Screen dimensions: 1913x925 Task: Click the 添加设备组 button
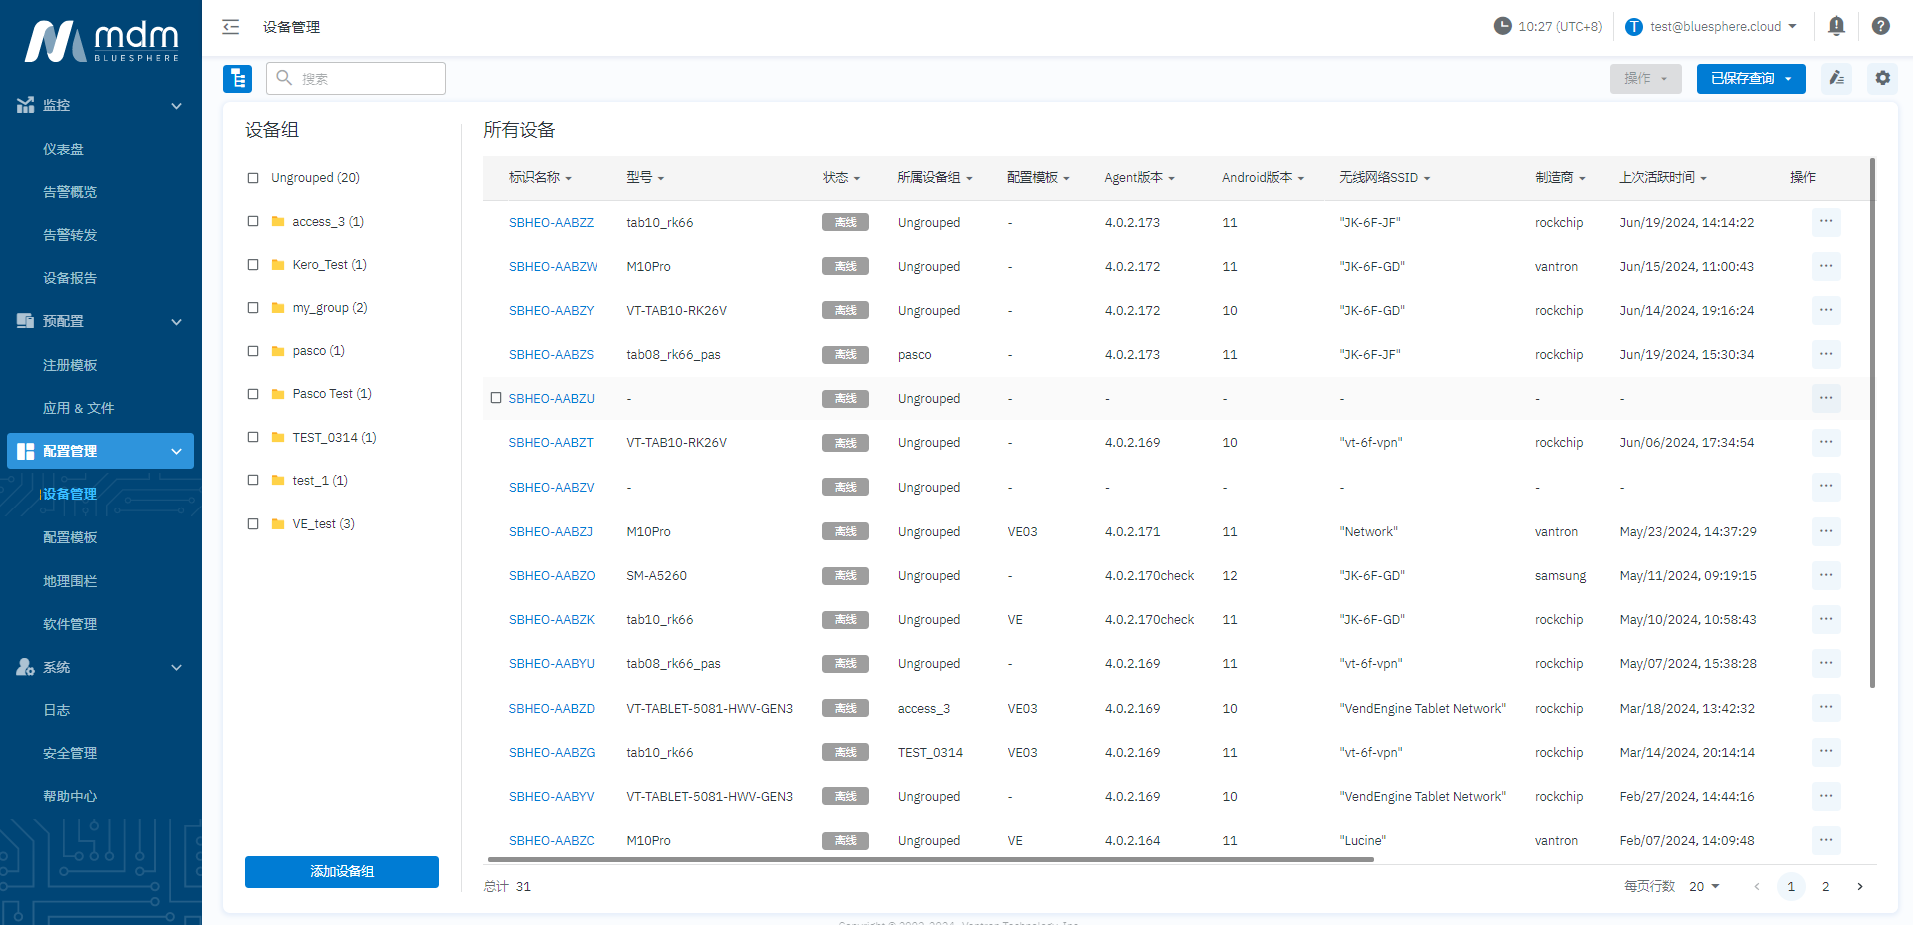(x=341, y=871)
